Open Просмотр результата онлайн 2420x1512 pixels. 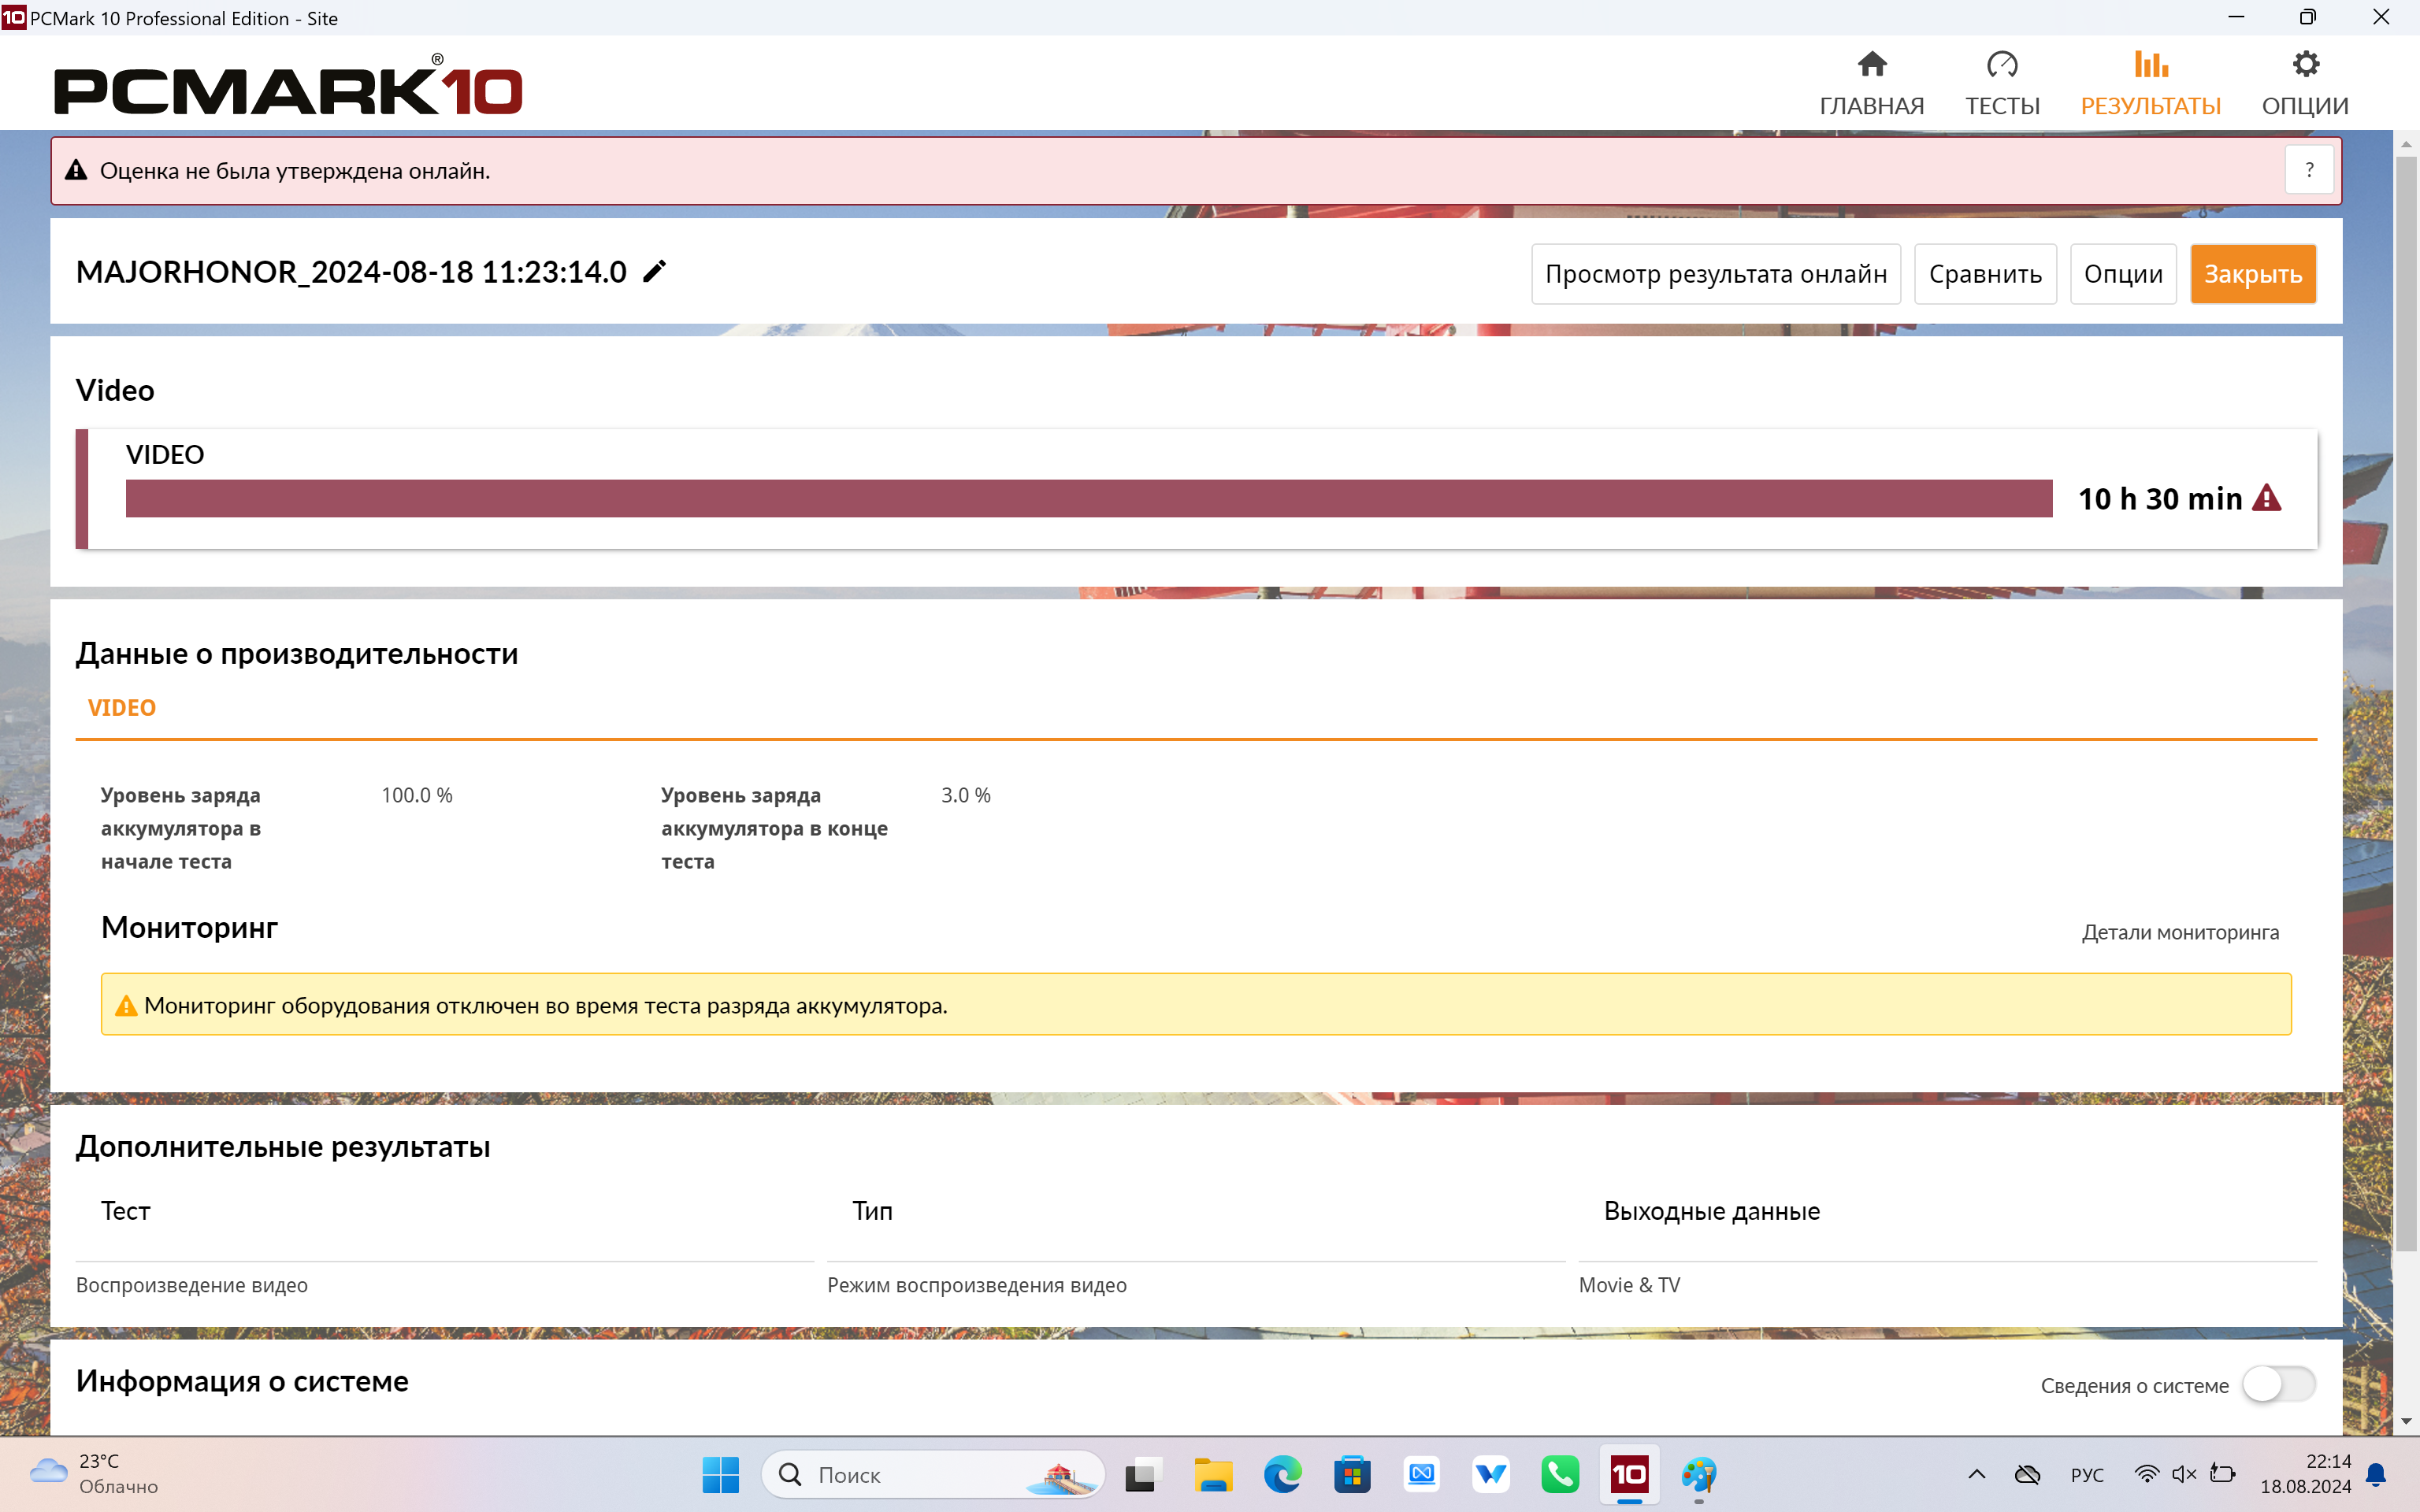point(1715,274)
